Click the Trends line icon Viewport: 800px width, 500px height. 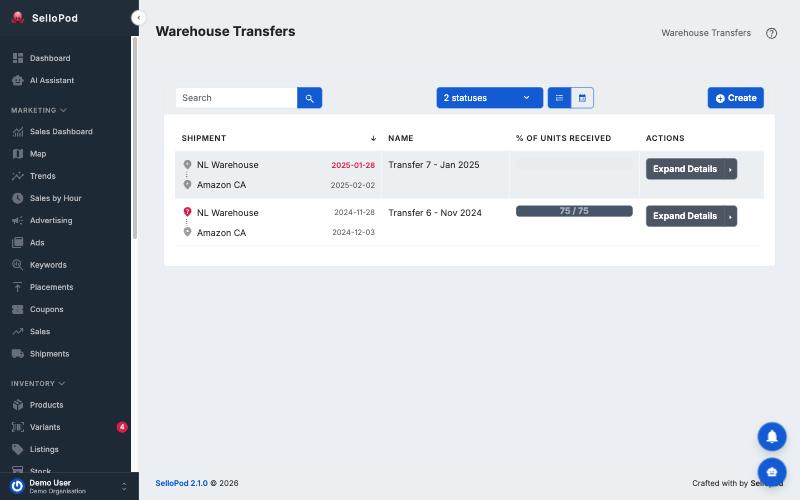click(18, 176)
